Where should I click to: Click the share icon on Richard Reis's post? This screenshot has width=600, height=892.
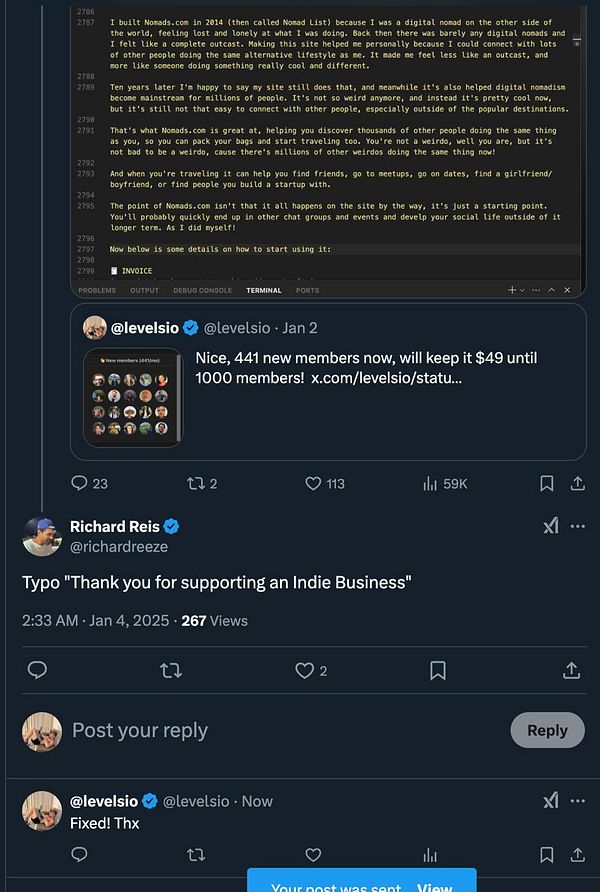click(571, 670)
